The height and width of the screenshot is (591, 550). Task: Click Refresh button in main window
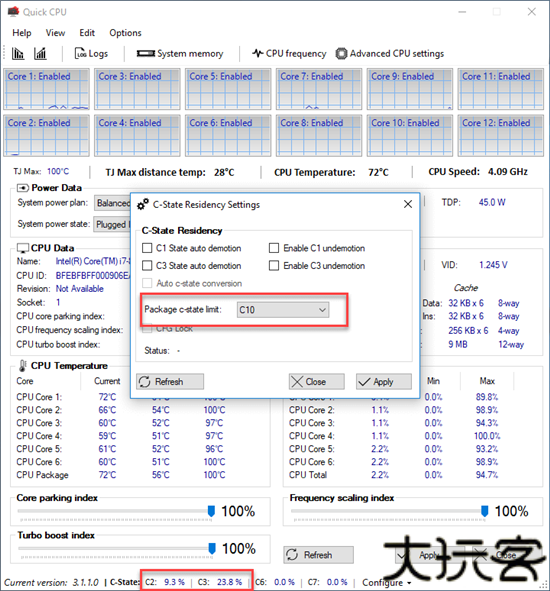click(319, 555)
